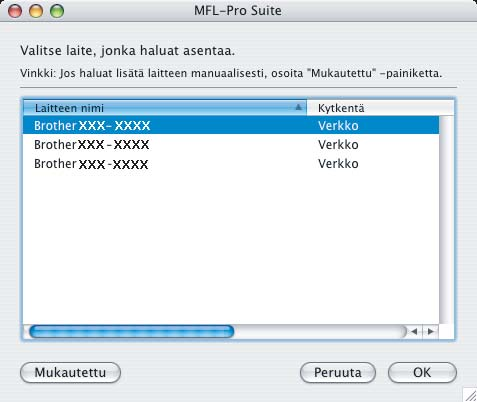The image size is (477, 402).
Task: Click the scroll right arrow
Action: pyautogui.click(x=431, y=332)
